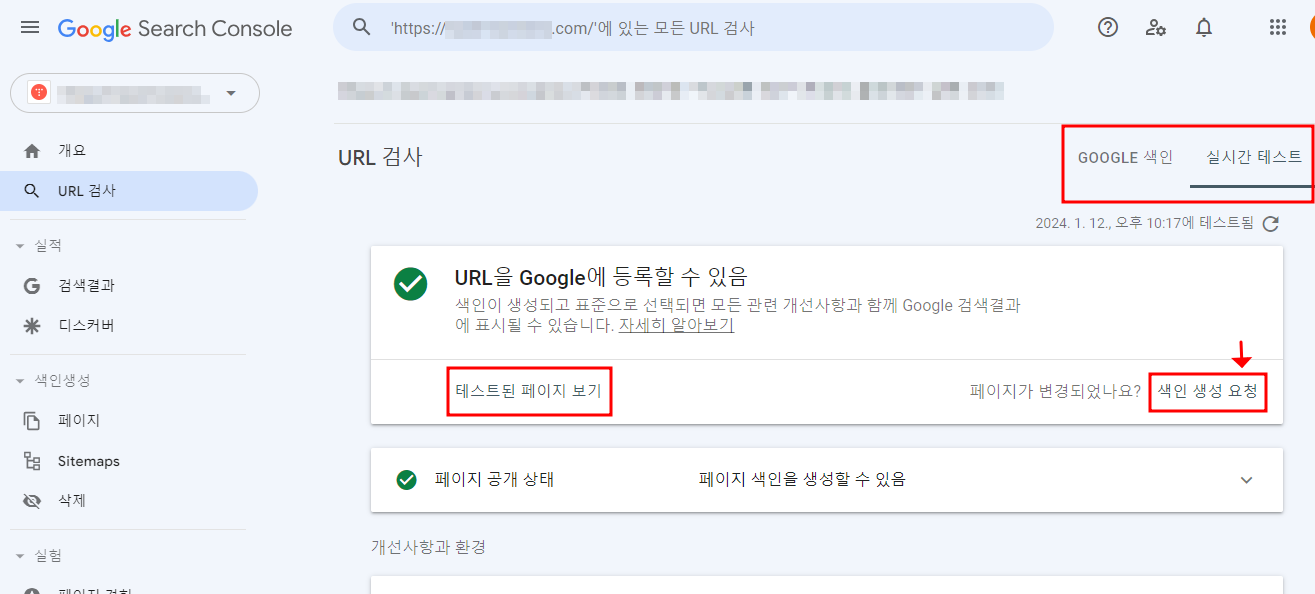Expand 페이지 공개 상태 row chevron
1315x594 pixels.
pyautogui.click(x=1246, y=480)
